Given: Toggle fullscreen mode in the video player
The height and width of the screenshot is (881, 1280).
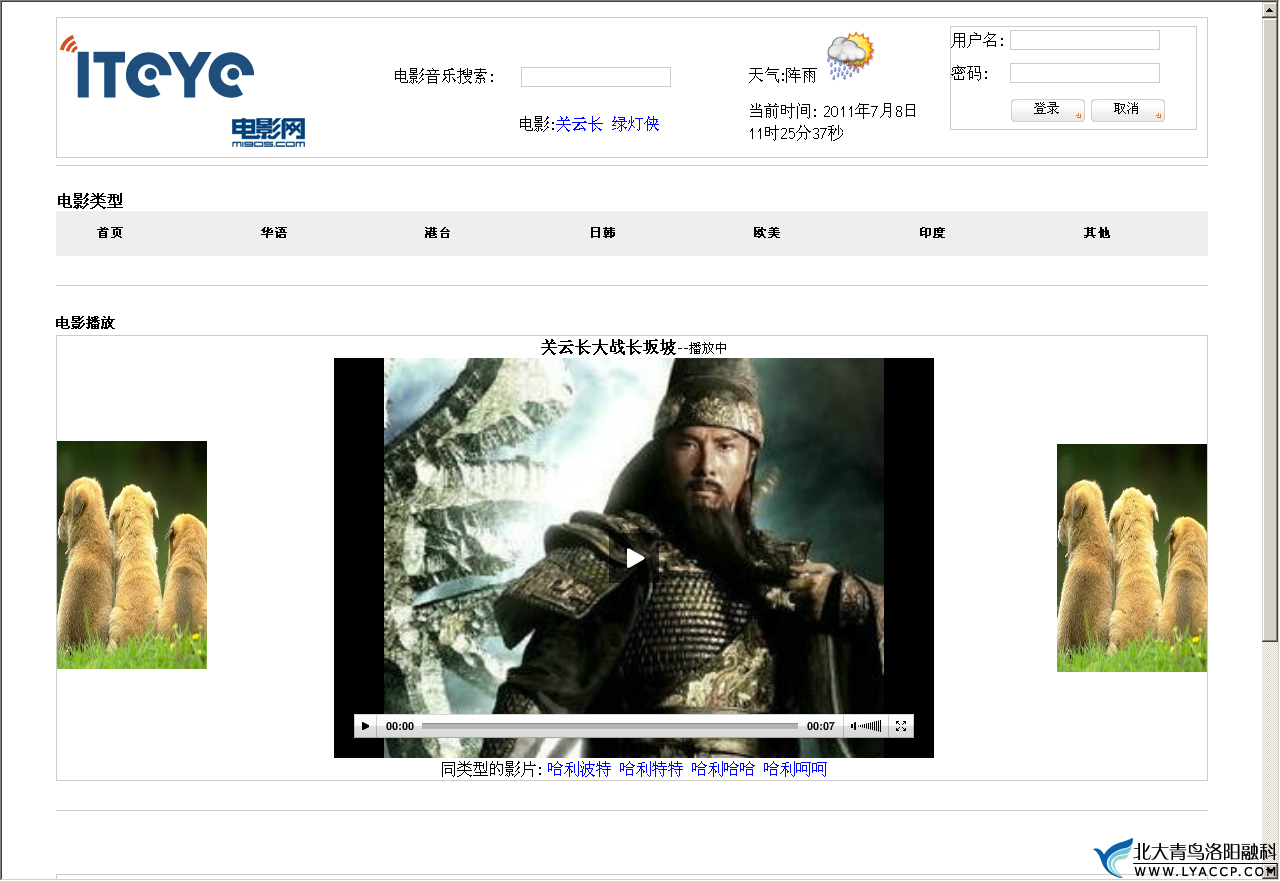Looking at the screenshot, I should click(x=901, y=726).
